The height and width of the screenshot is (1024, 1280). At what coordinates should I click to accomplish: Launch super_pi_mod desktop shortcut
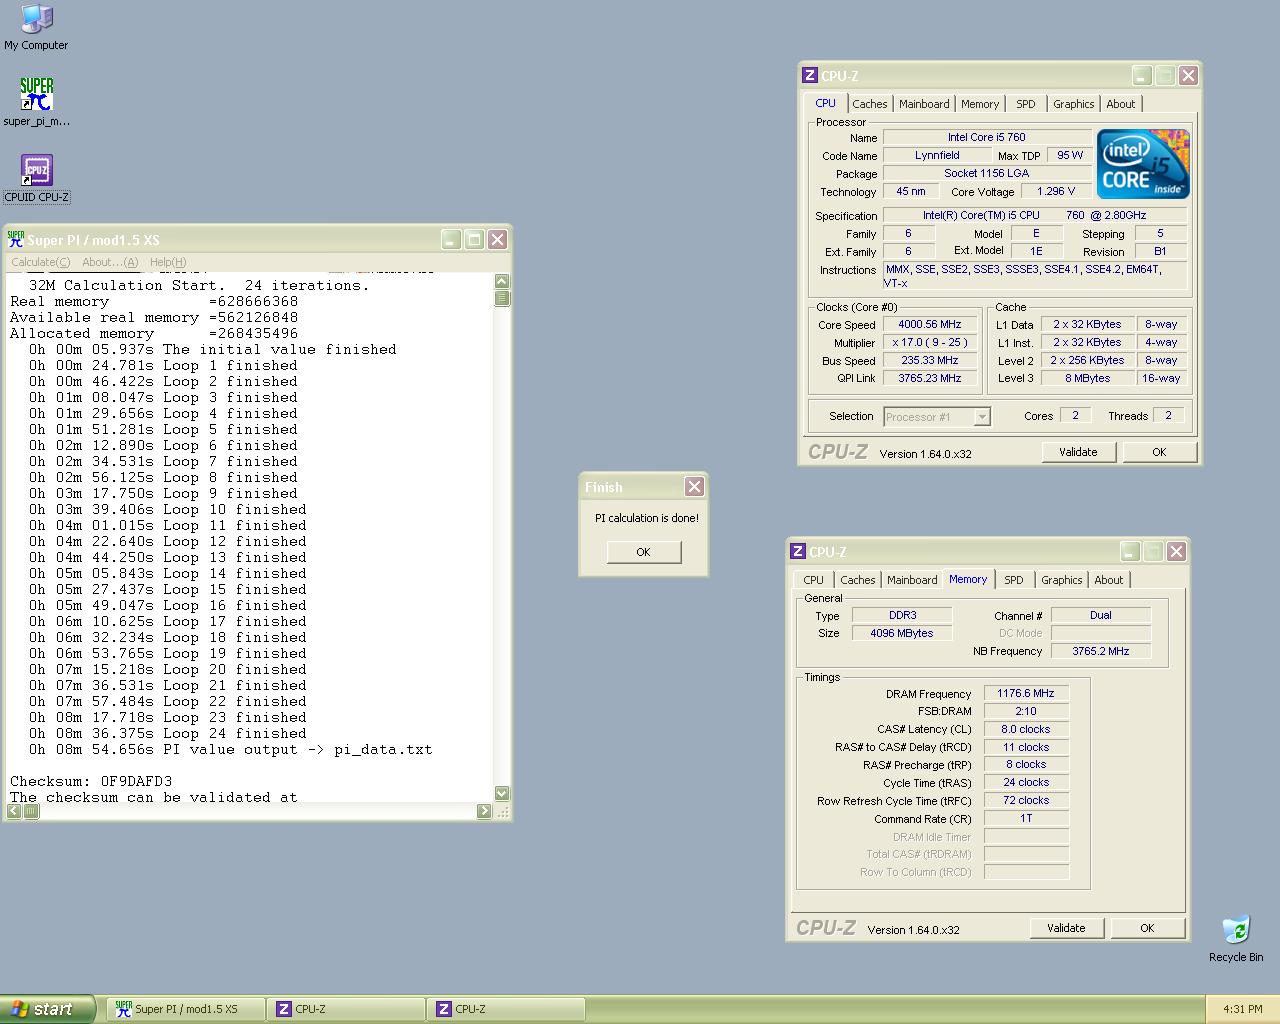tap(36, 102)
